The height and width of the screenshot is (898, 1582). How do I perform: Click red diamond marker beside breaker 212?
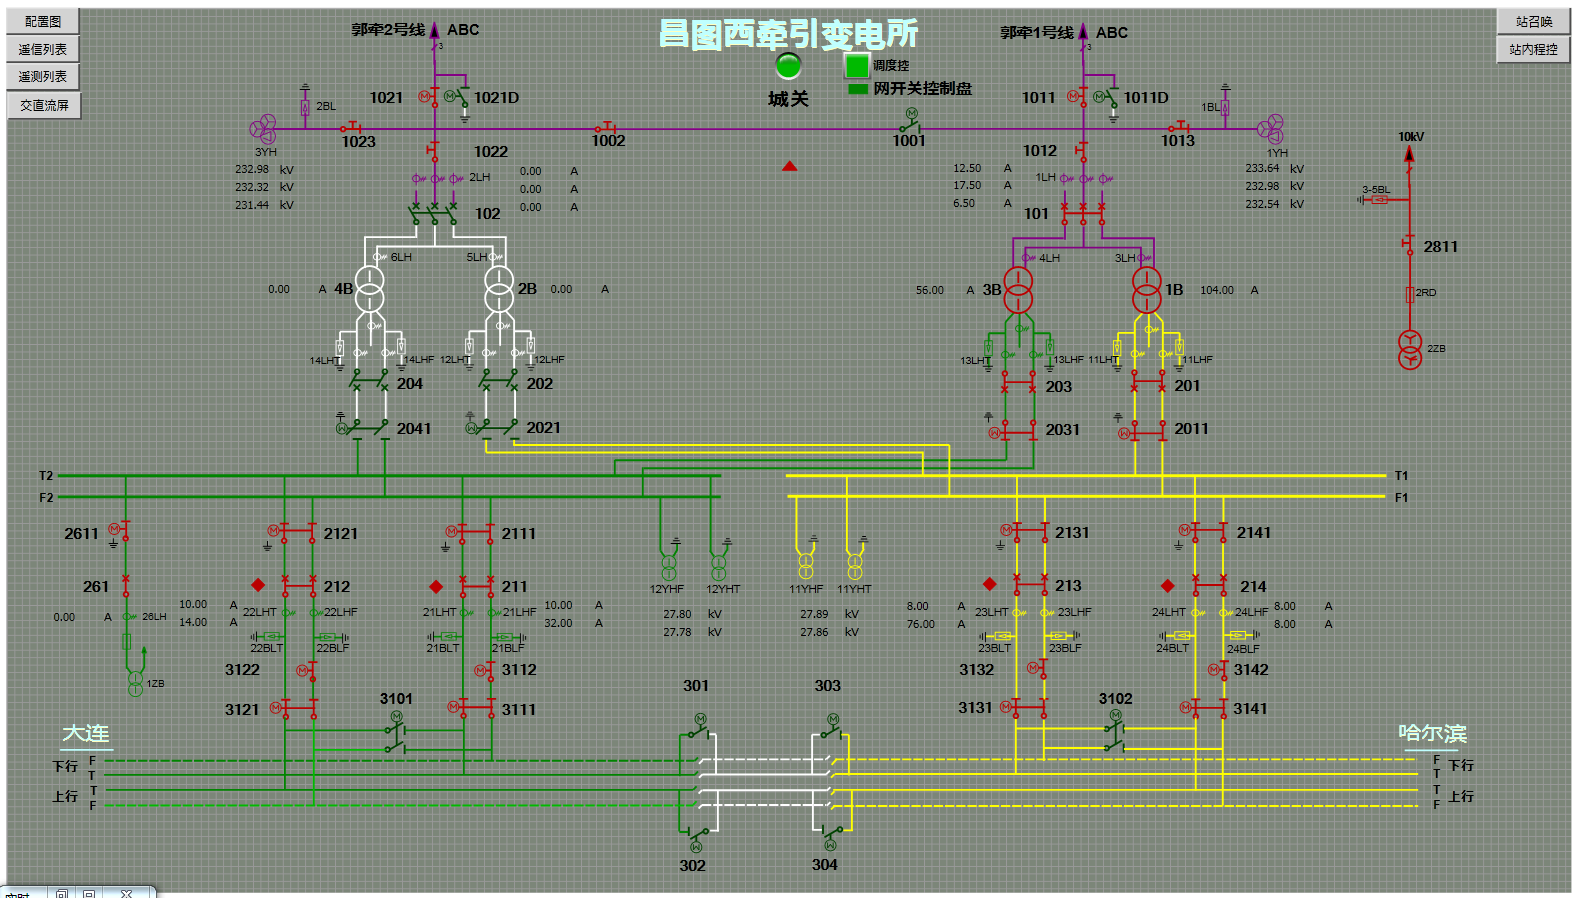coord(258,585)
